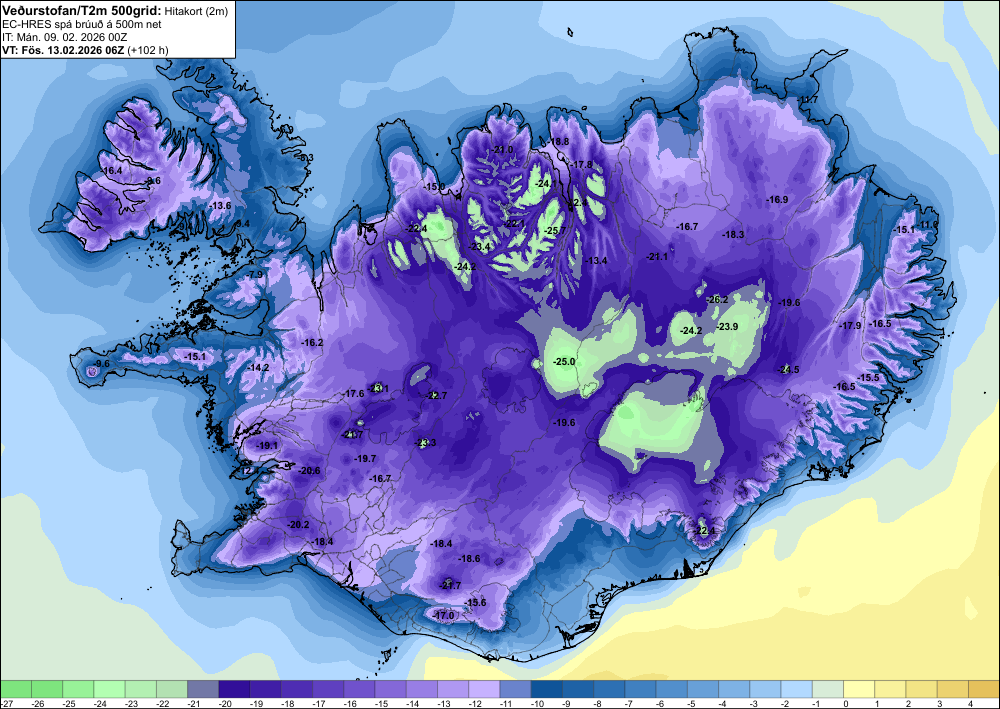The image size is (1000, 709).
Task: Click the -11.7 temperature value in the northeast
Action: tap(808, 99)
